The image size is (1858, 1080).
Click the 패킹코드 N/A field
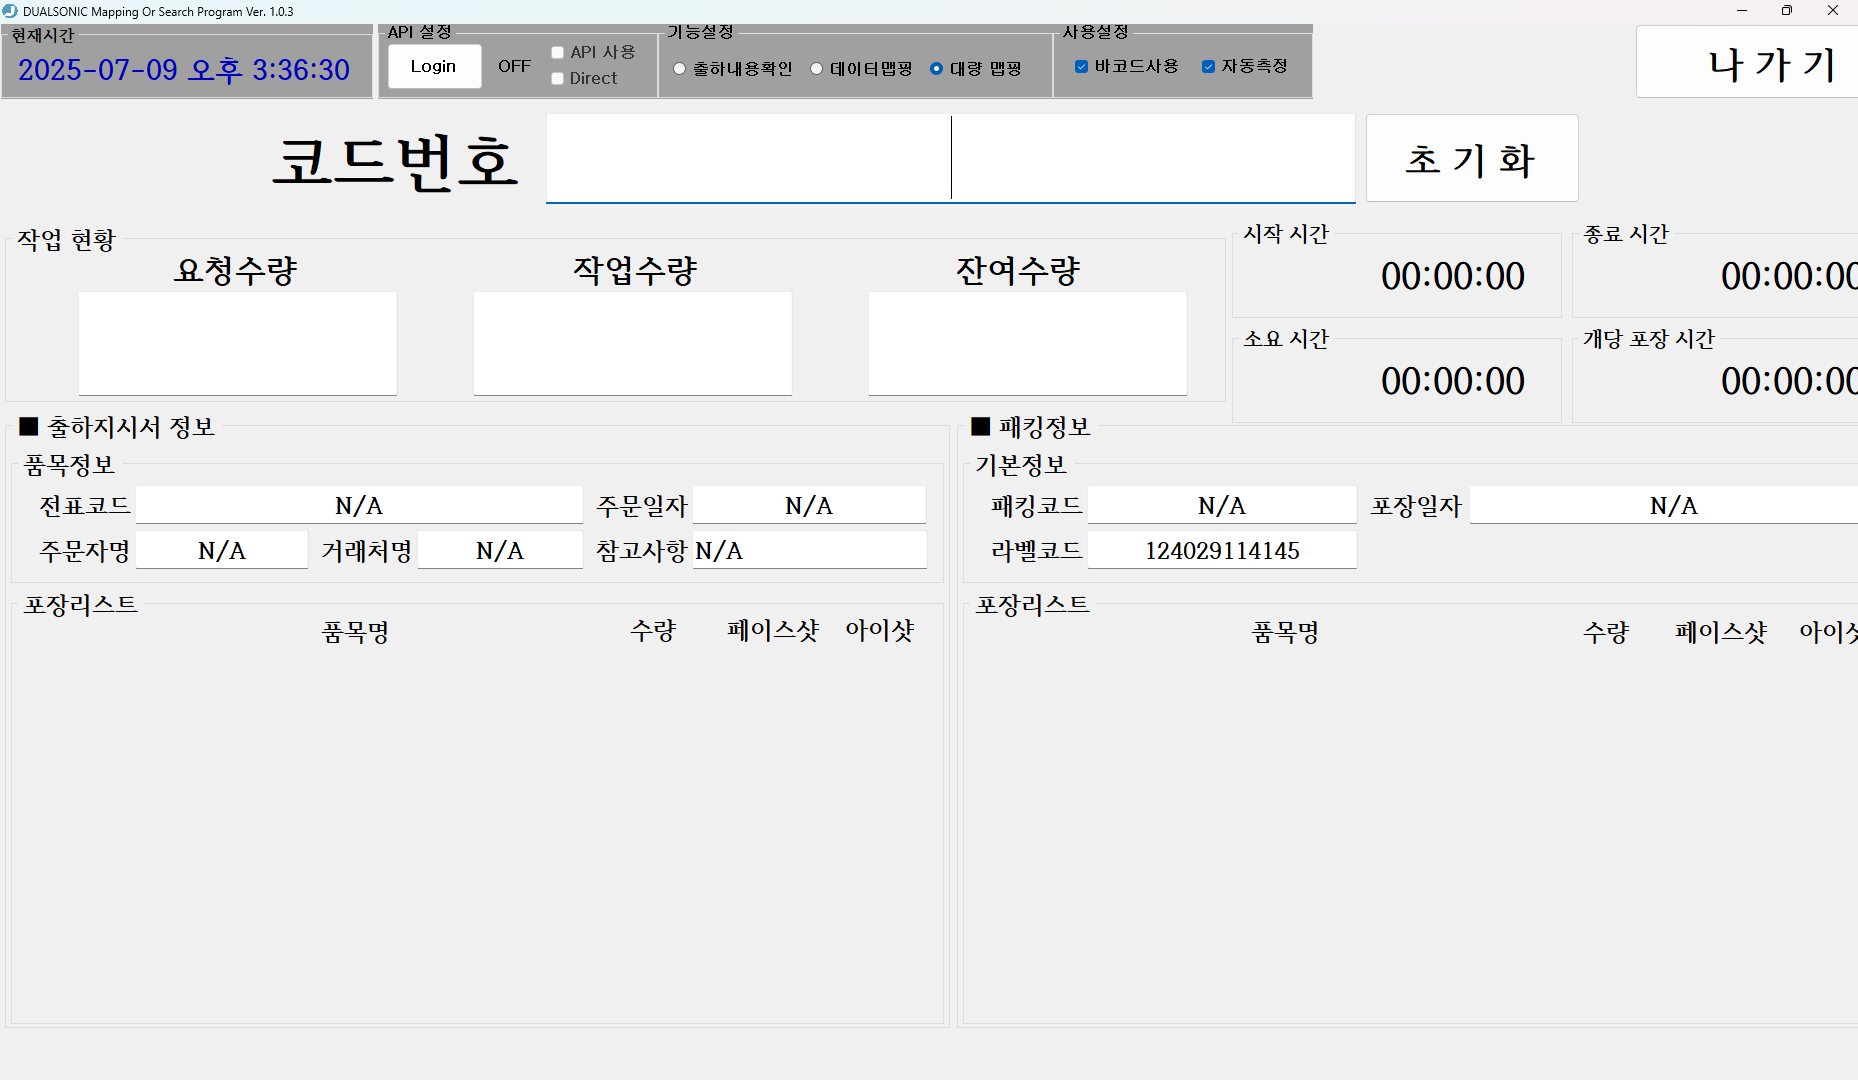(1222, 505)
